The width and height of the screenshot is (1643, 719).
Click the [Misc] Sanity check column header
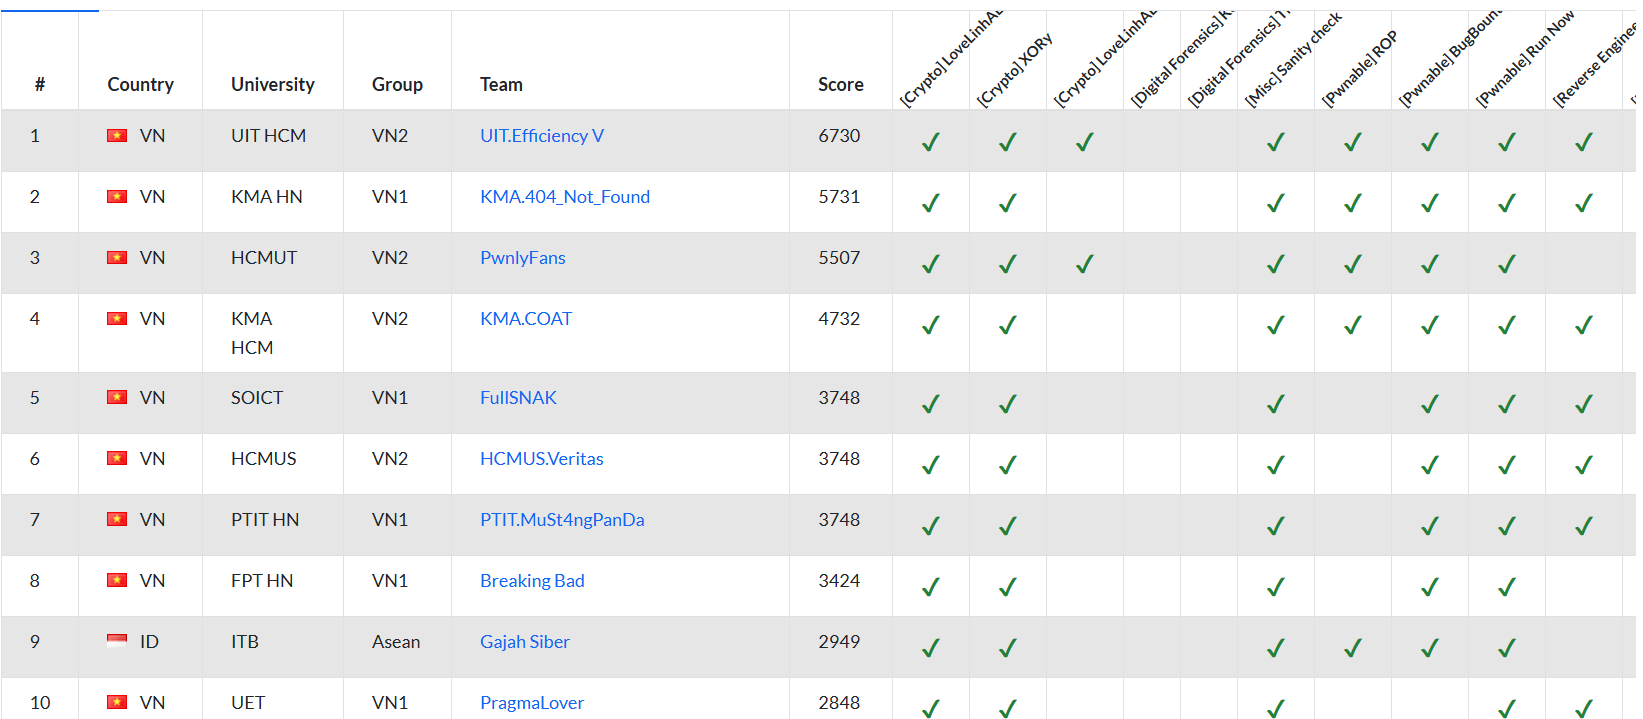click(x=1291, y=62)
